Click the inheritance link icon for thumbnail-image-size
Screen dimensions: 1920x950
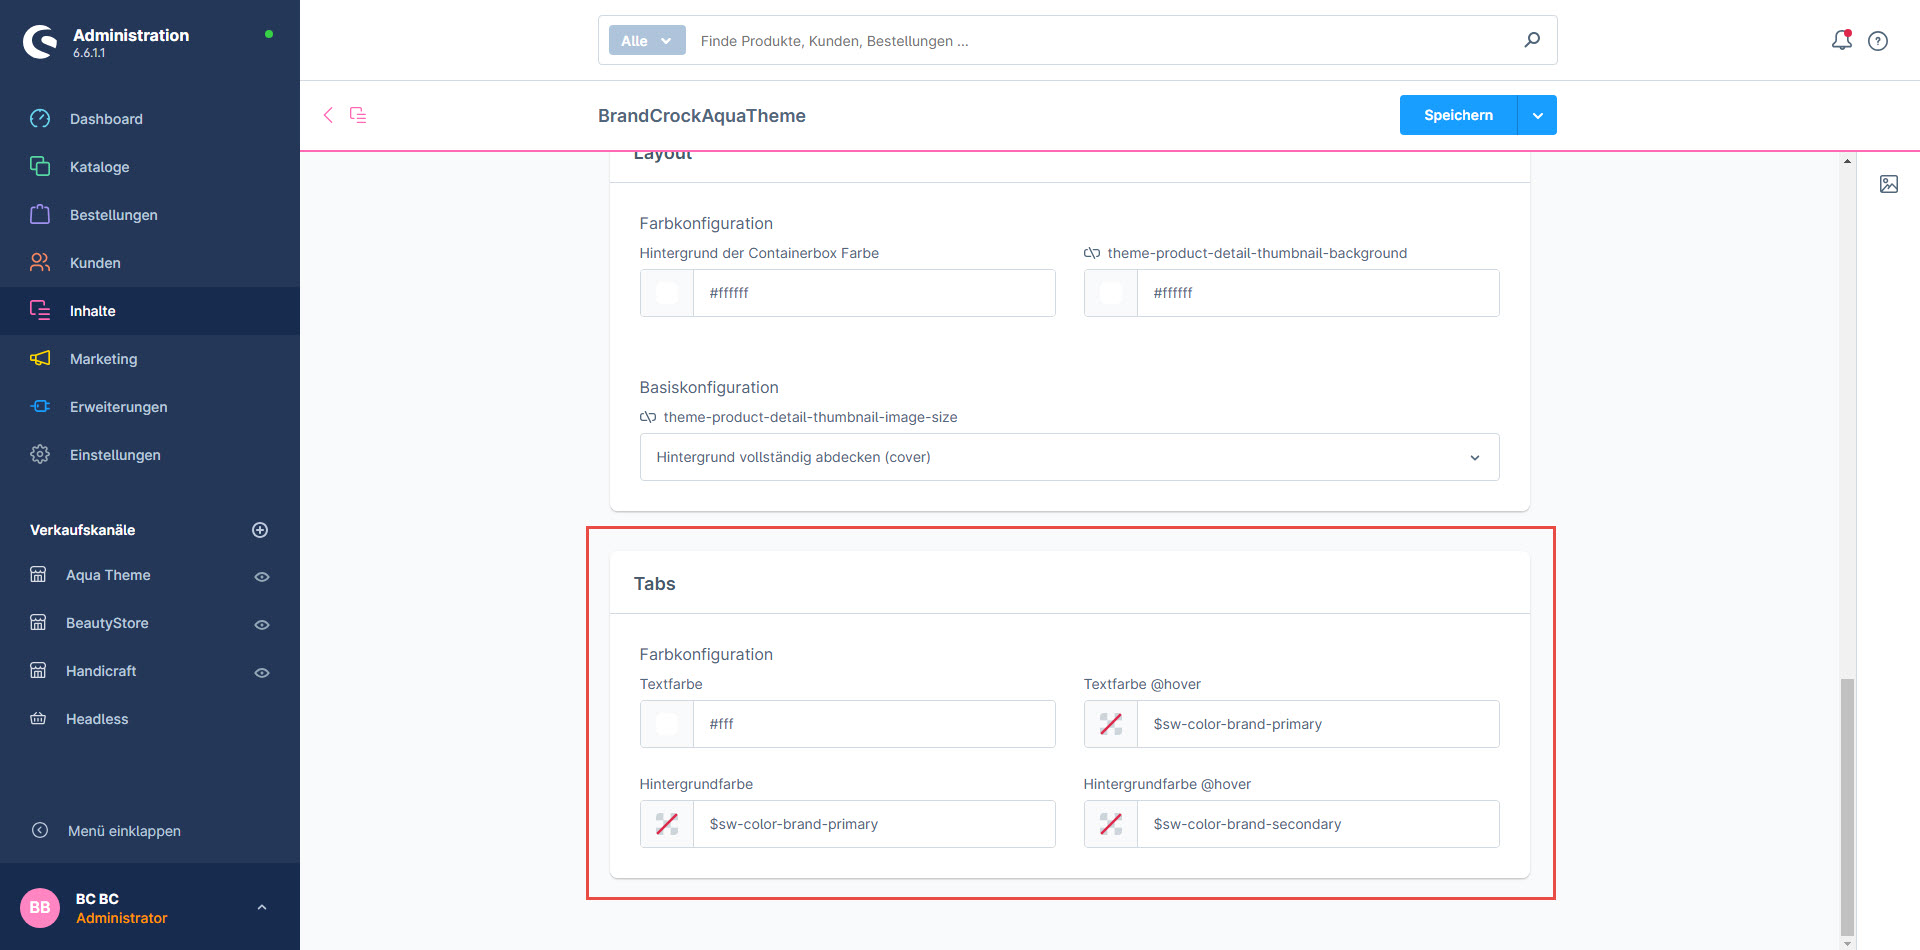pyautogui.click(x=648, y=418)
